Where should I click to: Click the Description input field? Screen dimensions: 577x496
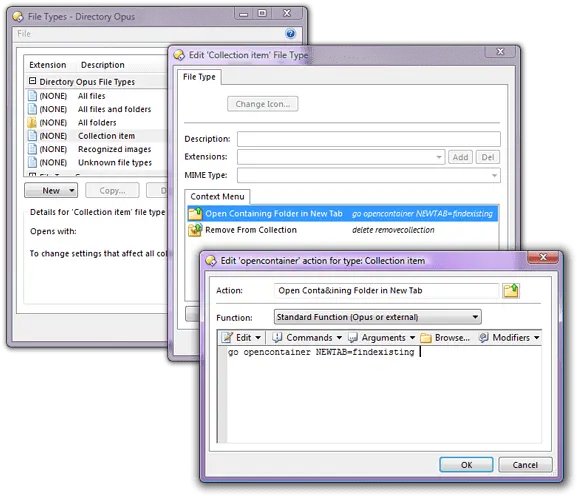(x=368, y=139)
